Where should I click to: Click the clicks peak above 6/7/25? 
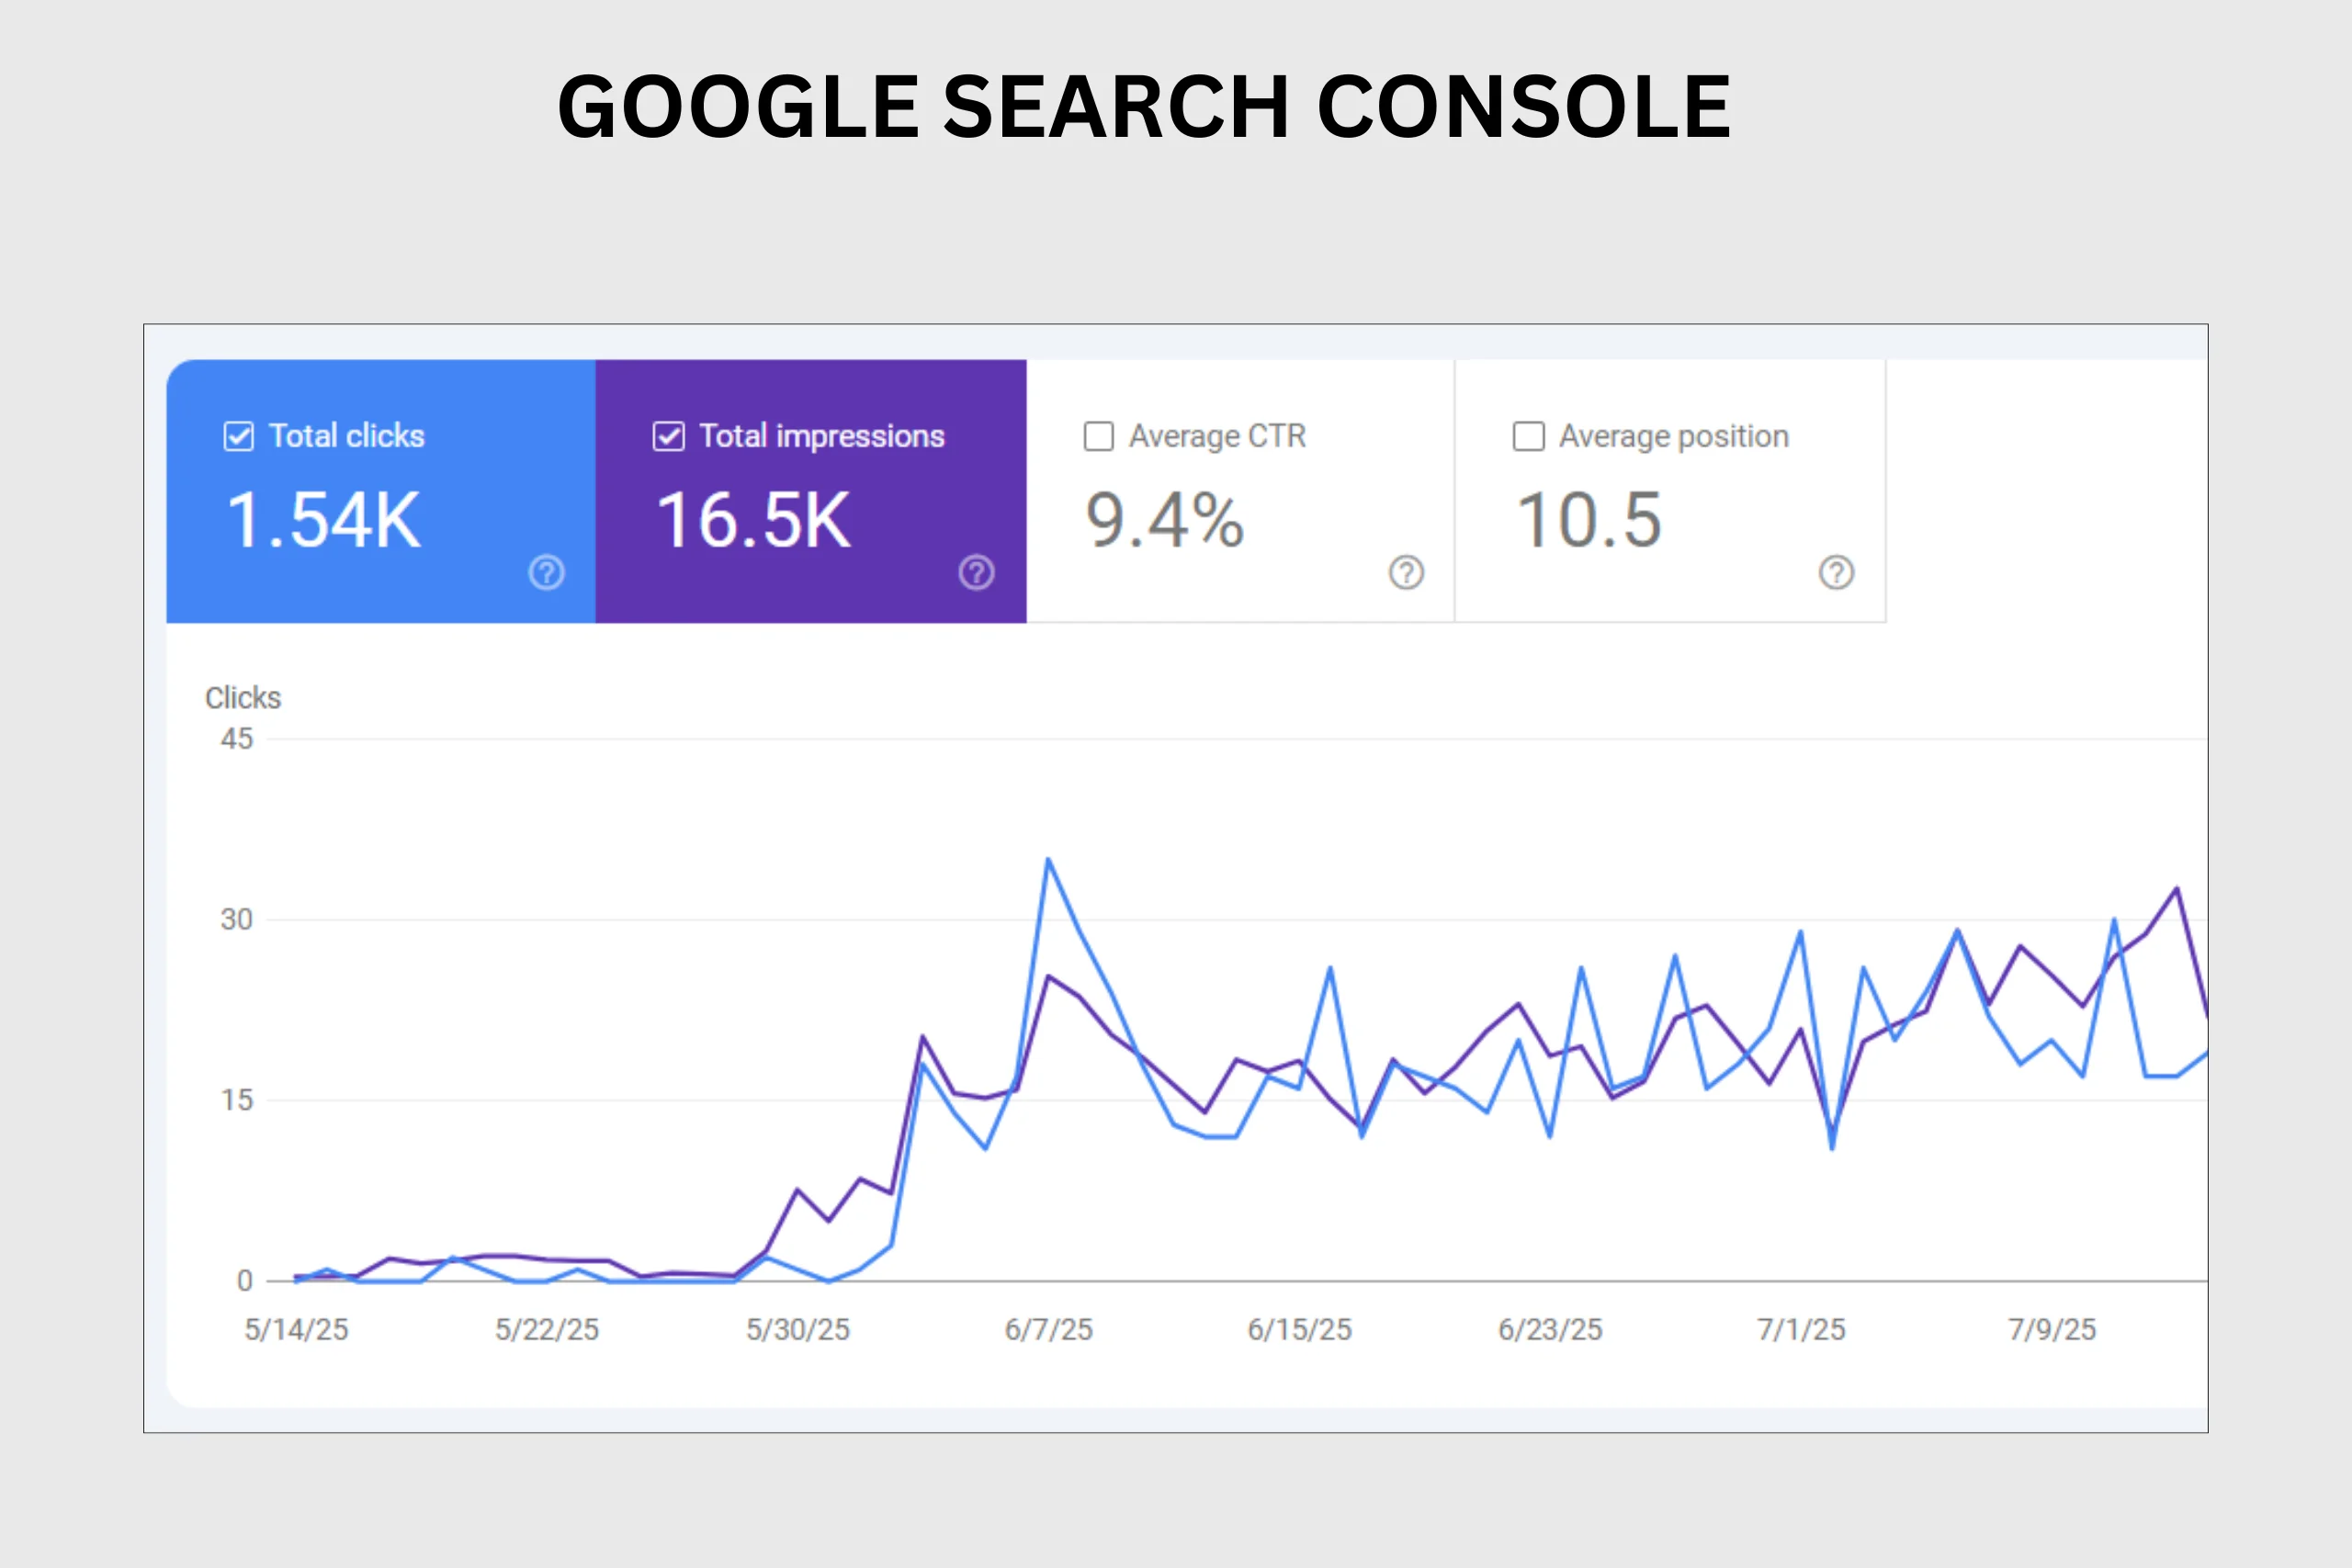point(1048,859)
